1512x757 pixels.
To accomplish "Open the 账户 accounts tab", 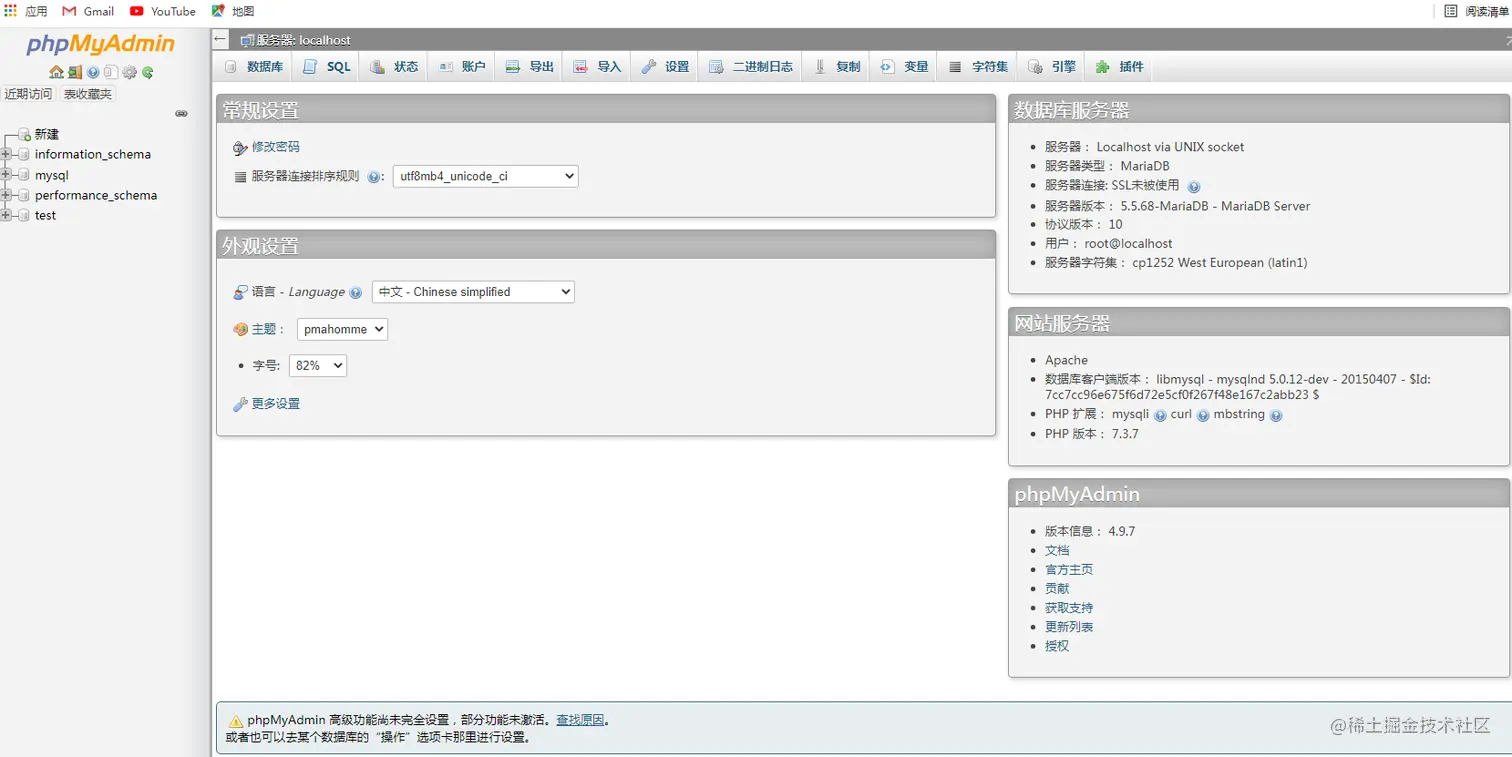I will tap(462, 67).
